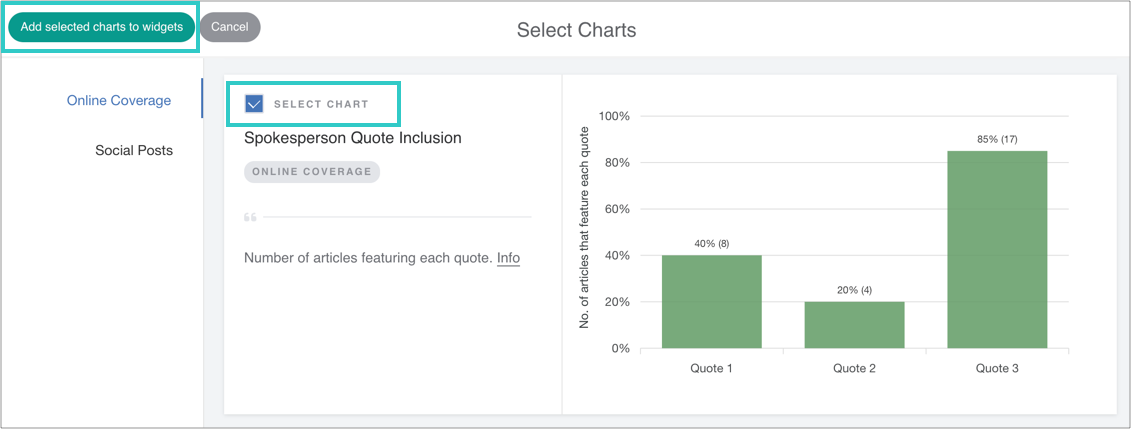Select the Quote 3 green bar
Image resolution: width=1131 pixels, height=429 pixels.
[x=997, y=249]
